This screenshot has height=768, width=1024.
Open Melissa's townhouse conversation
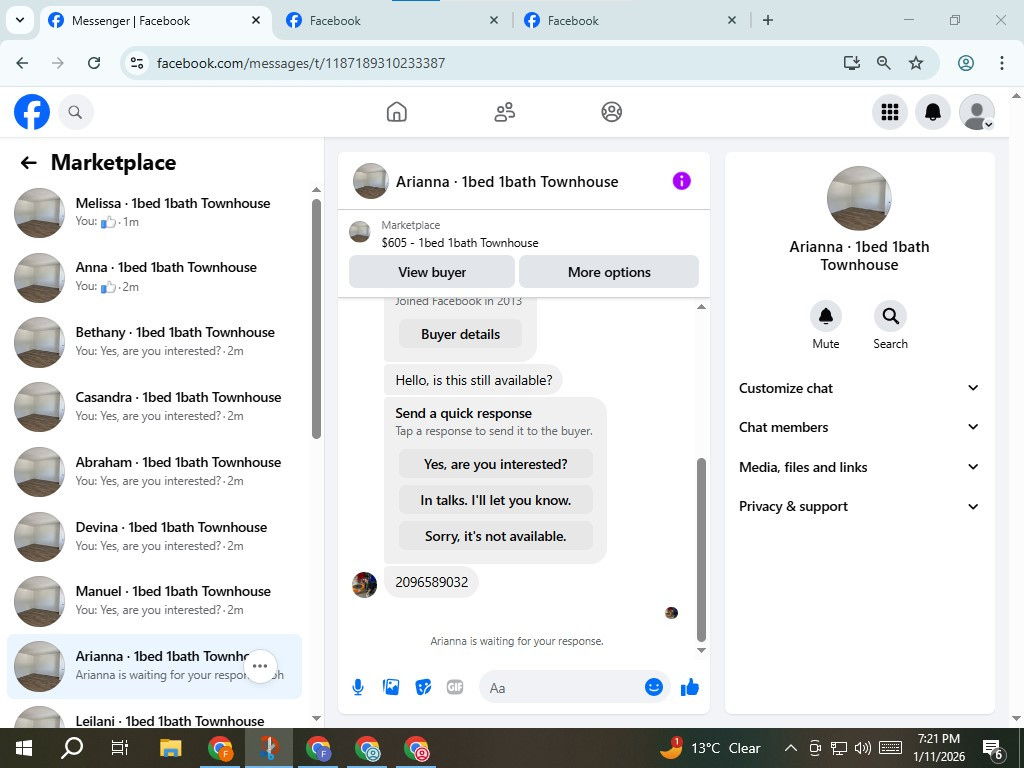pyautogui.click(x=155, y=212)
